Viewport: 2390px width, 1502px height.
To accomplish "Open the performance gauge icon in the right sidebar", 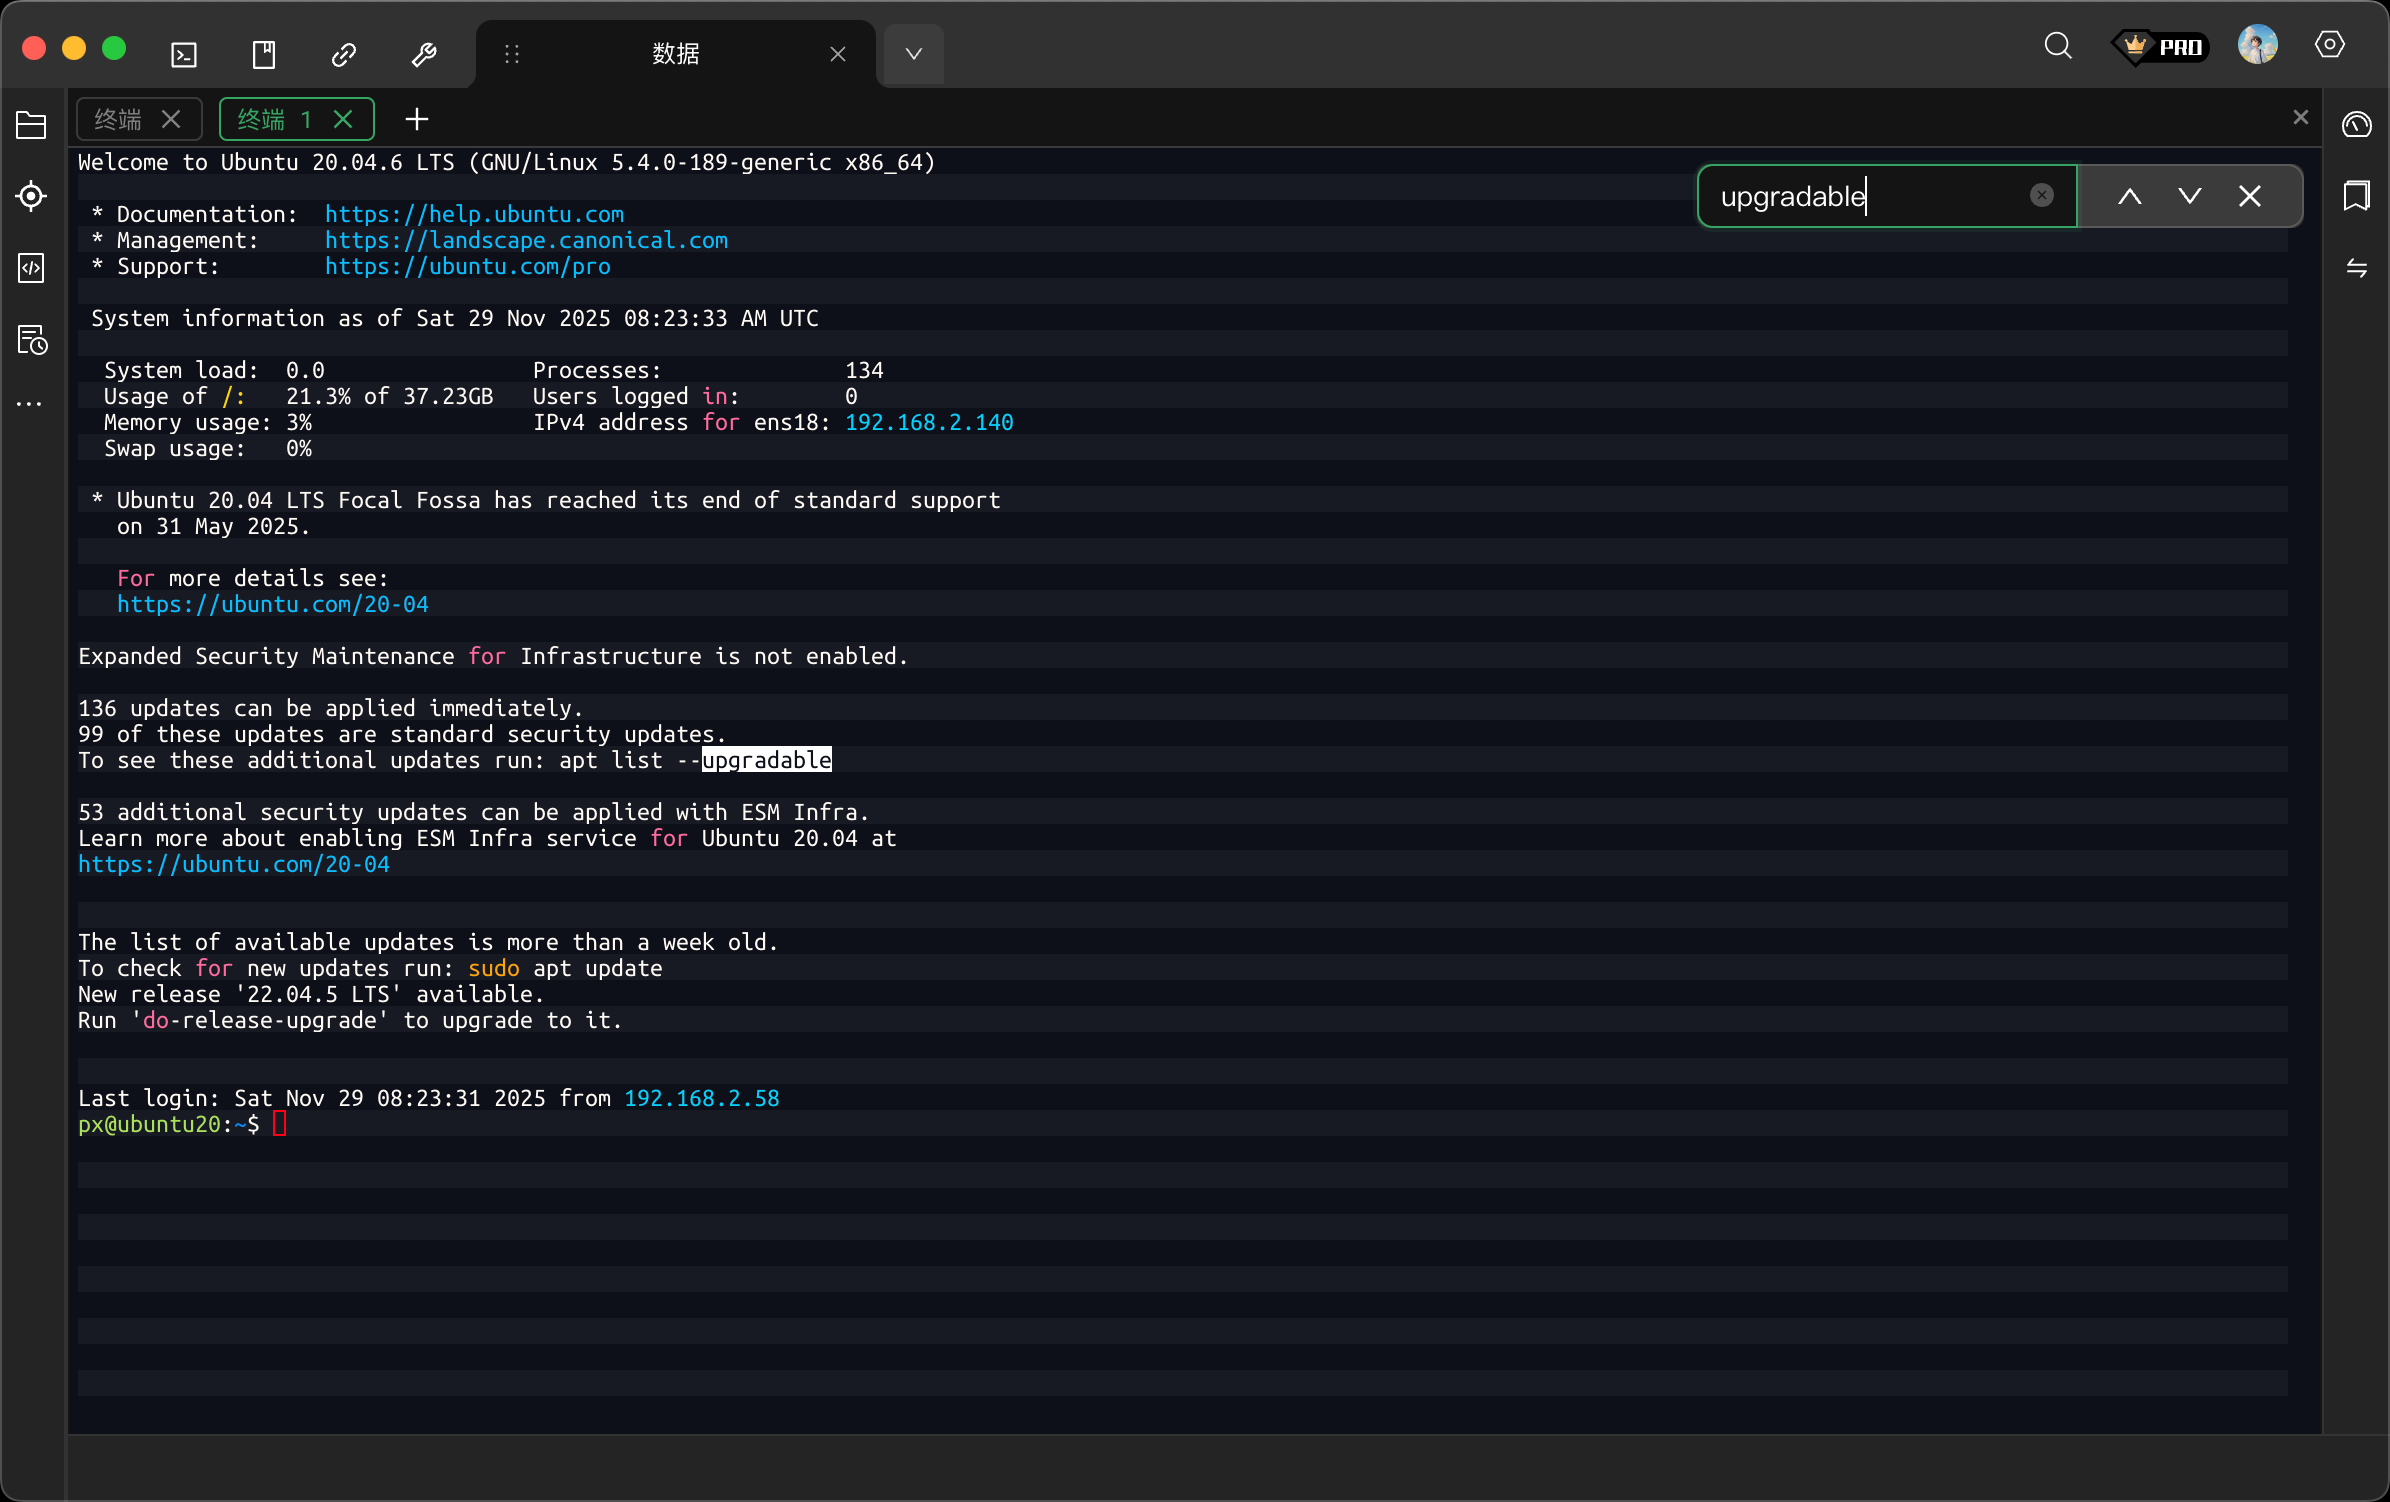I will point(2356,125).
